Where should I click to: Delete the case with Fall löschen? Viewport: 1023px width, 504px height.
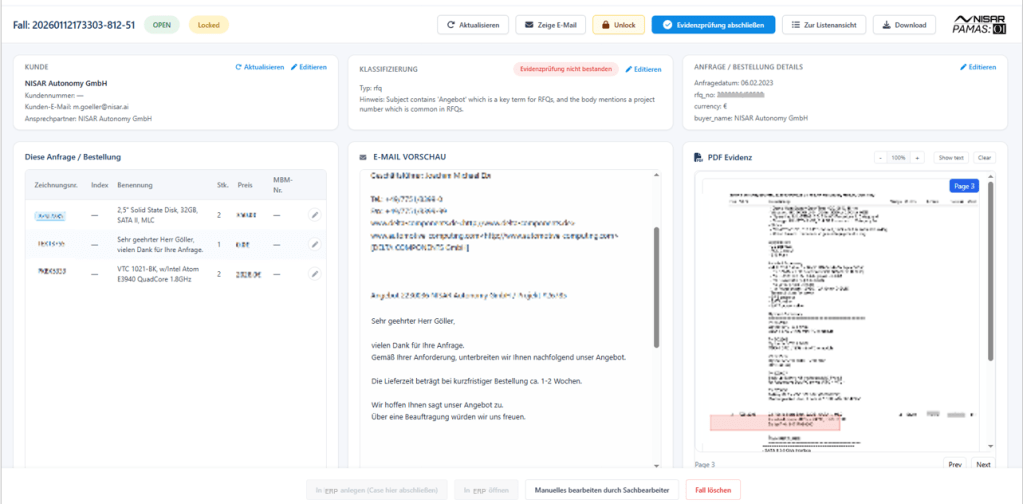pos(713,489)
